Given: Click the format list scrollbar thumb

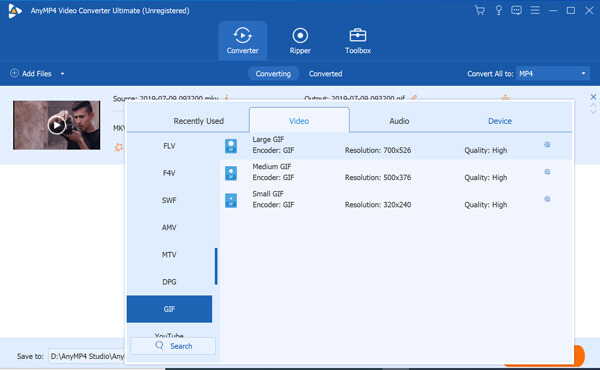Looking at the screenshot, I should (x=216, y=266).
